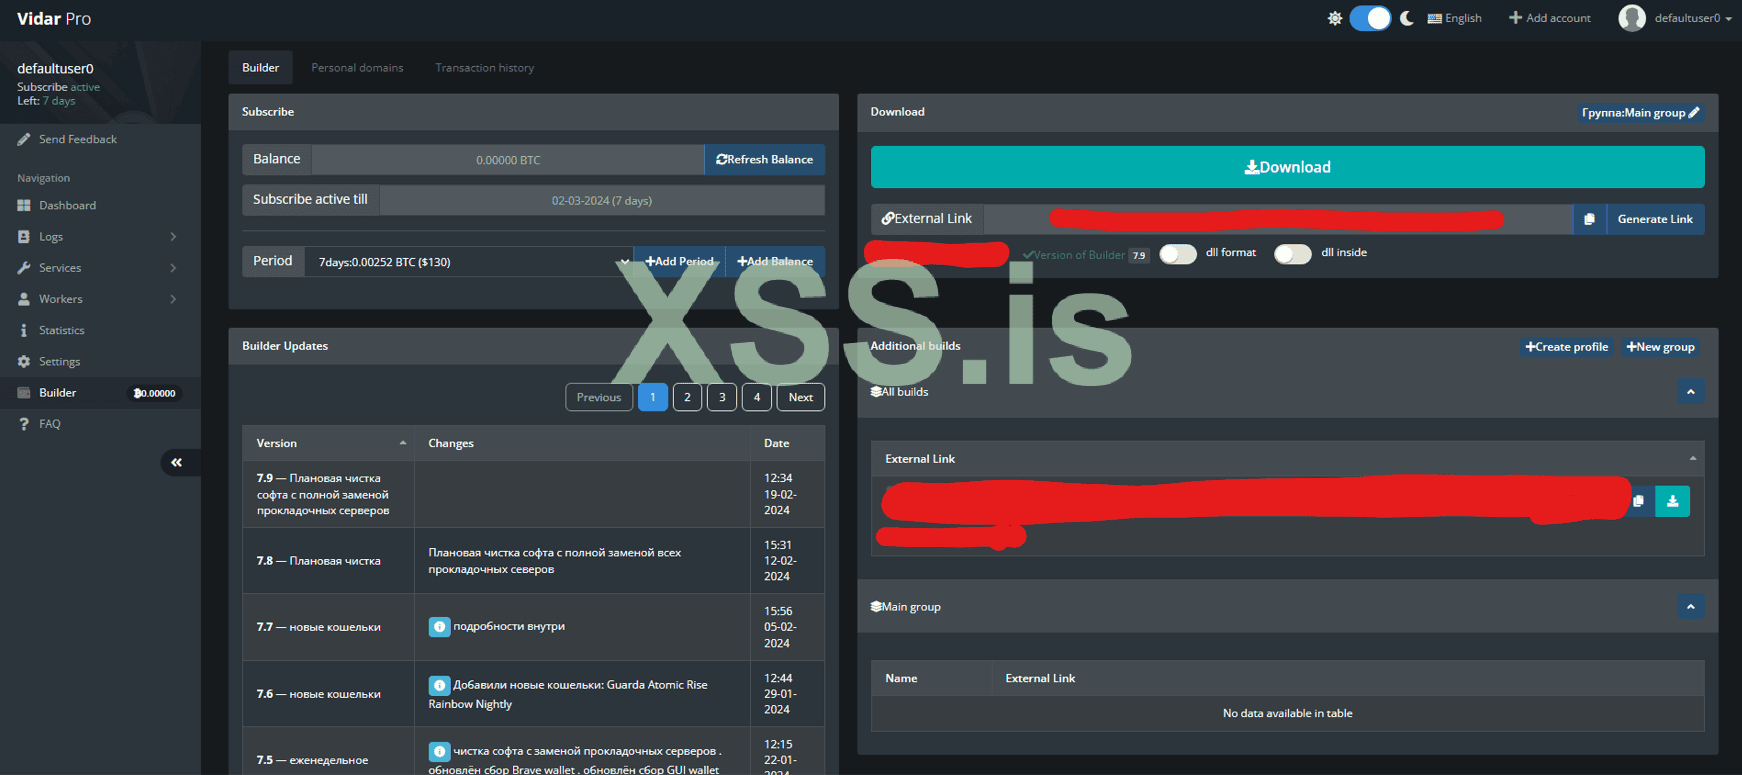Viewport: 1742px width, 775px height.
Task: Click the Subscribe active till date field
Action: tap(602, 200)
